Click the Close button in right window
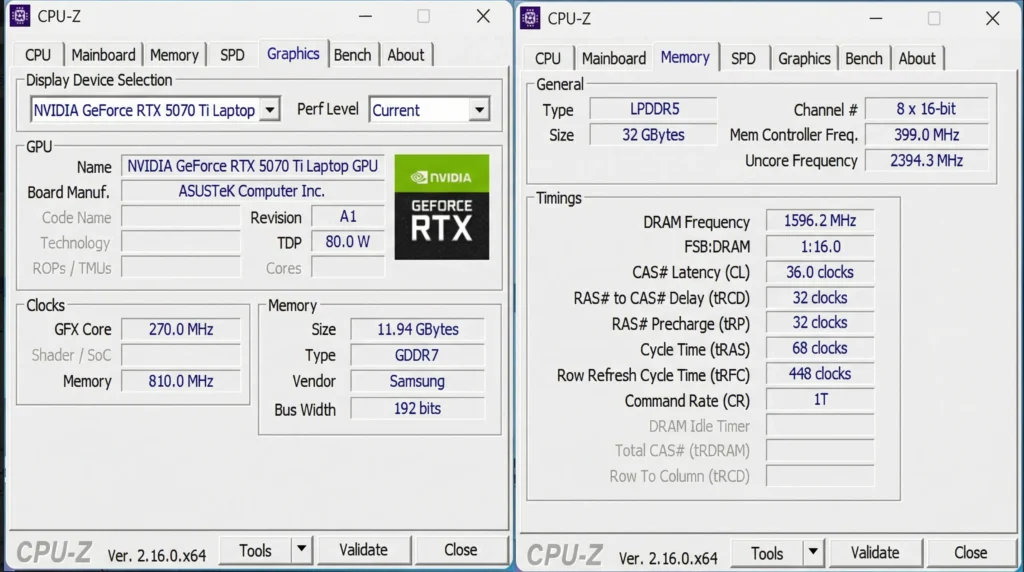Viewport: 1024px width, 572px height. [x=970, y=553]
